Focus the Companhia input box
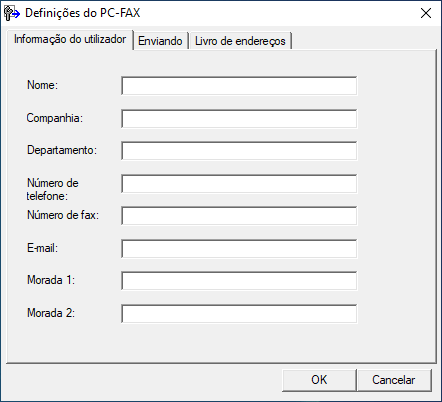This screenshot has height=402, width=442. 239,118
